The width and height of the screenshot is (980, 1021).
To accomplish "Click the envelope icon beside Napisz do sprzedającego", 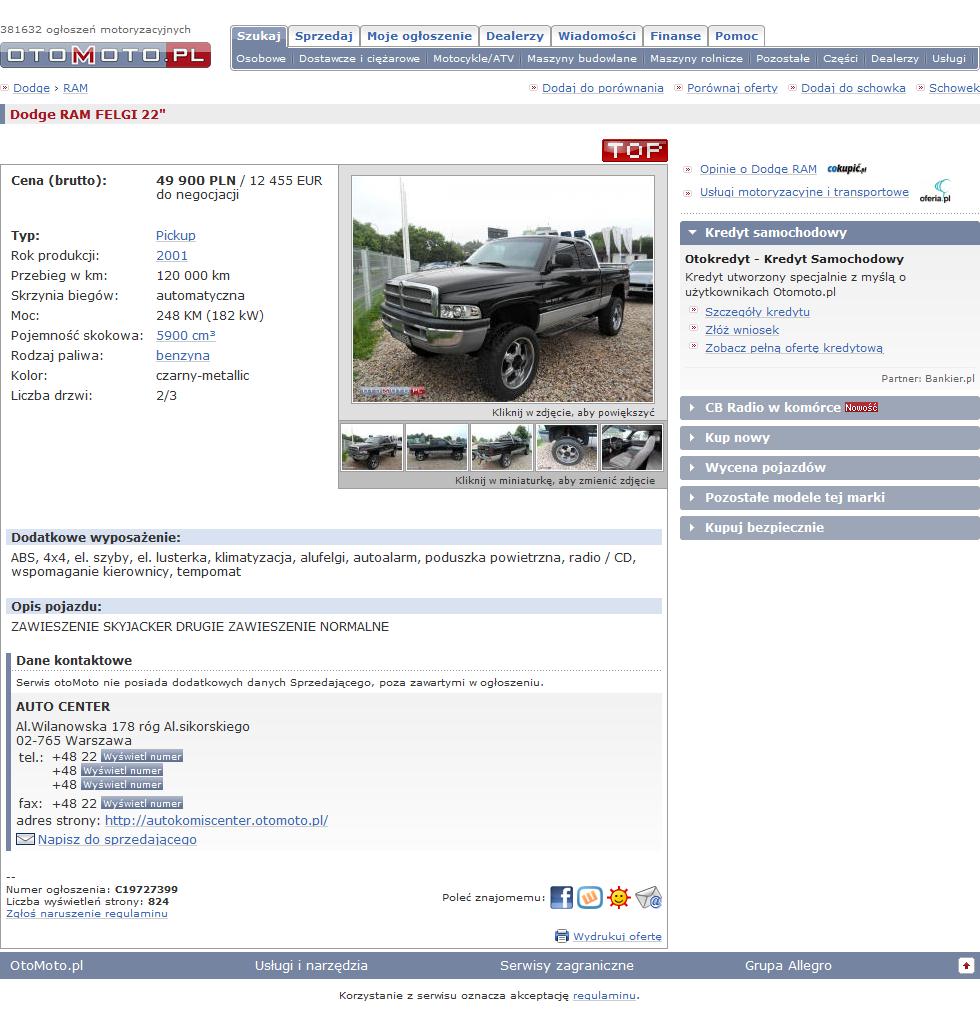I will [25, 839].
